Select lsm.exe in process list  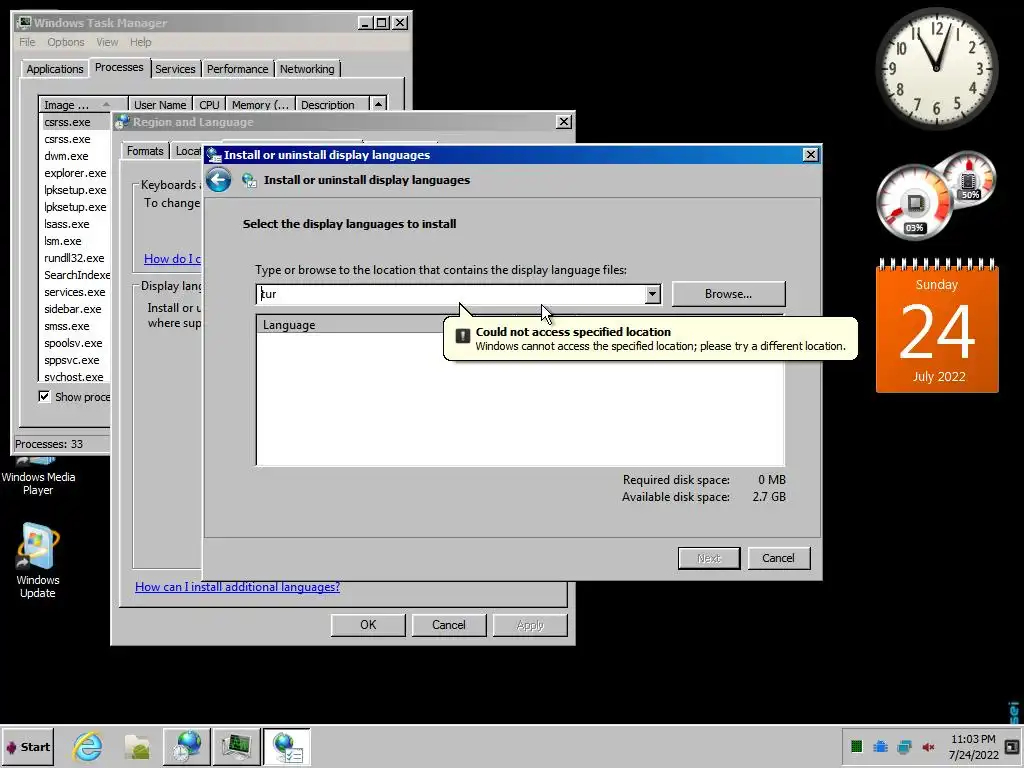coord(75,241)
